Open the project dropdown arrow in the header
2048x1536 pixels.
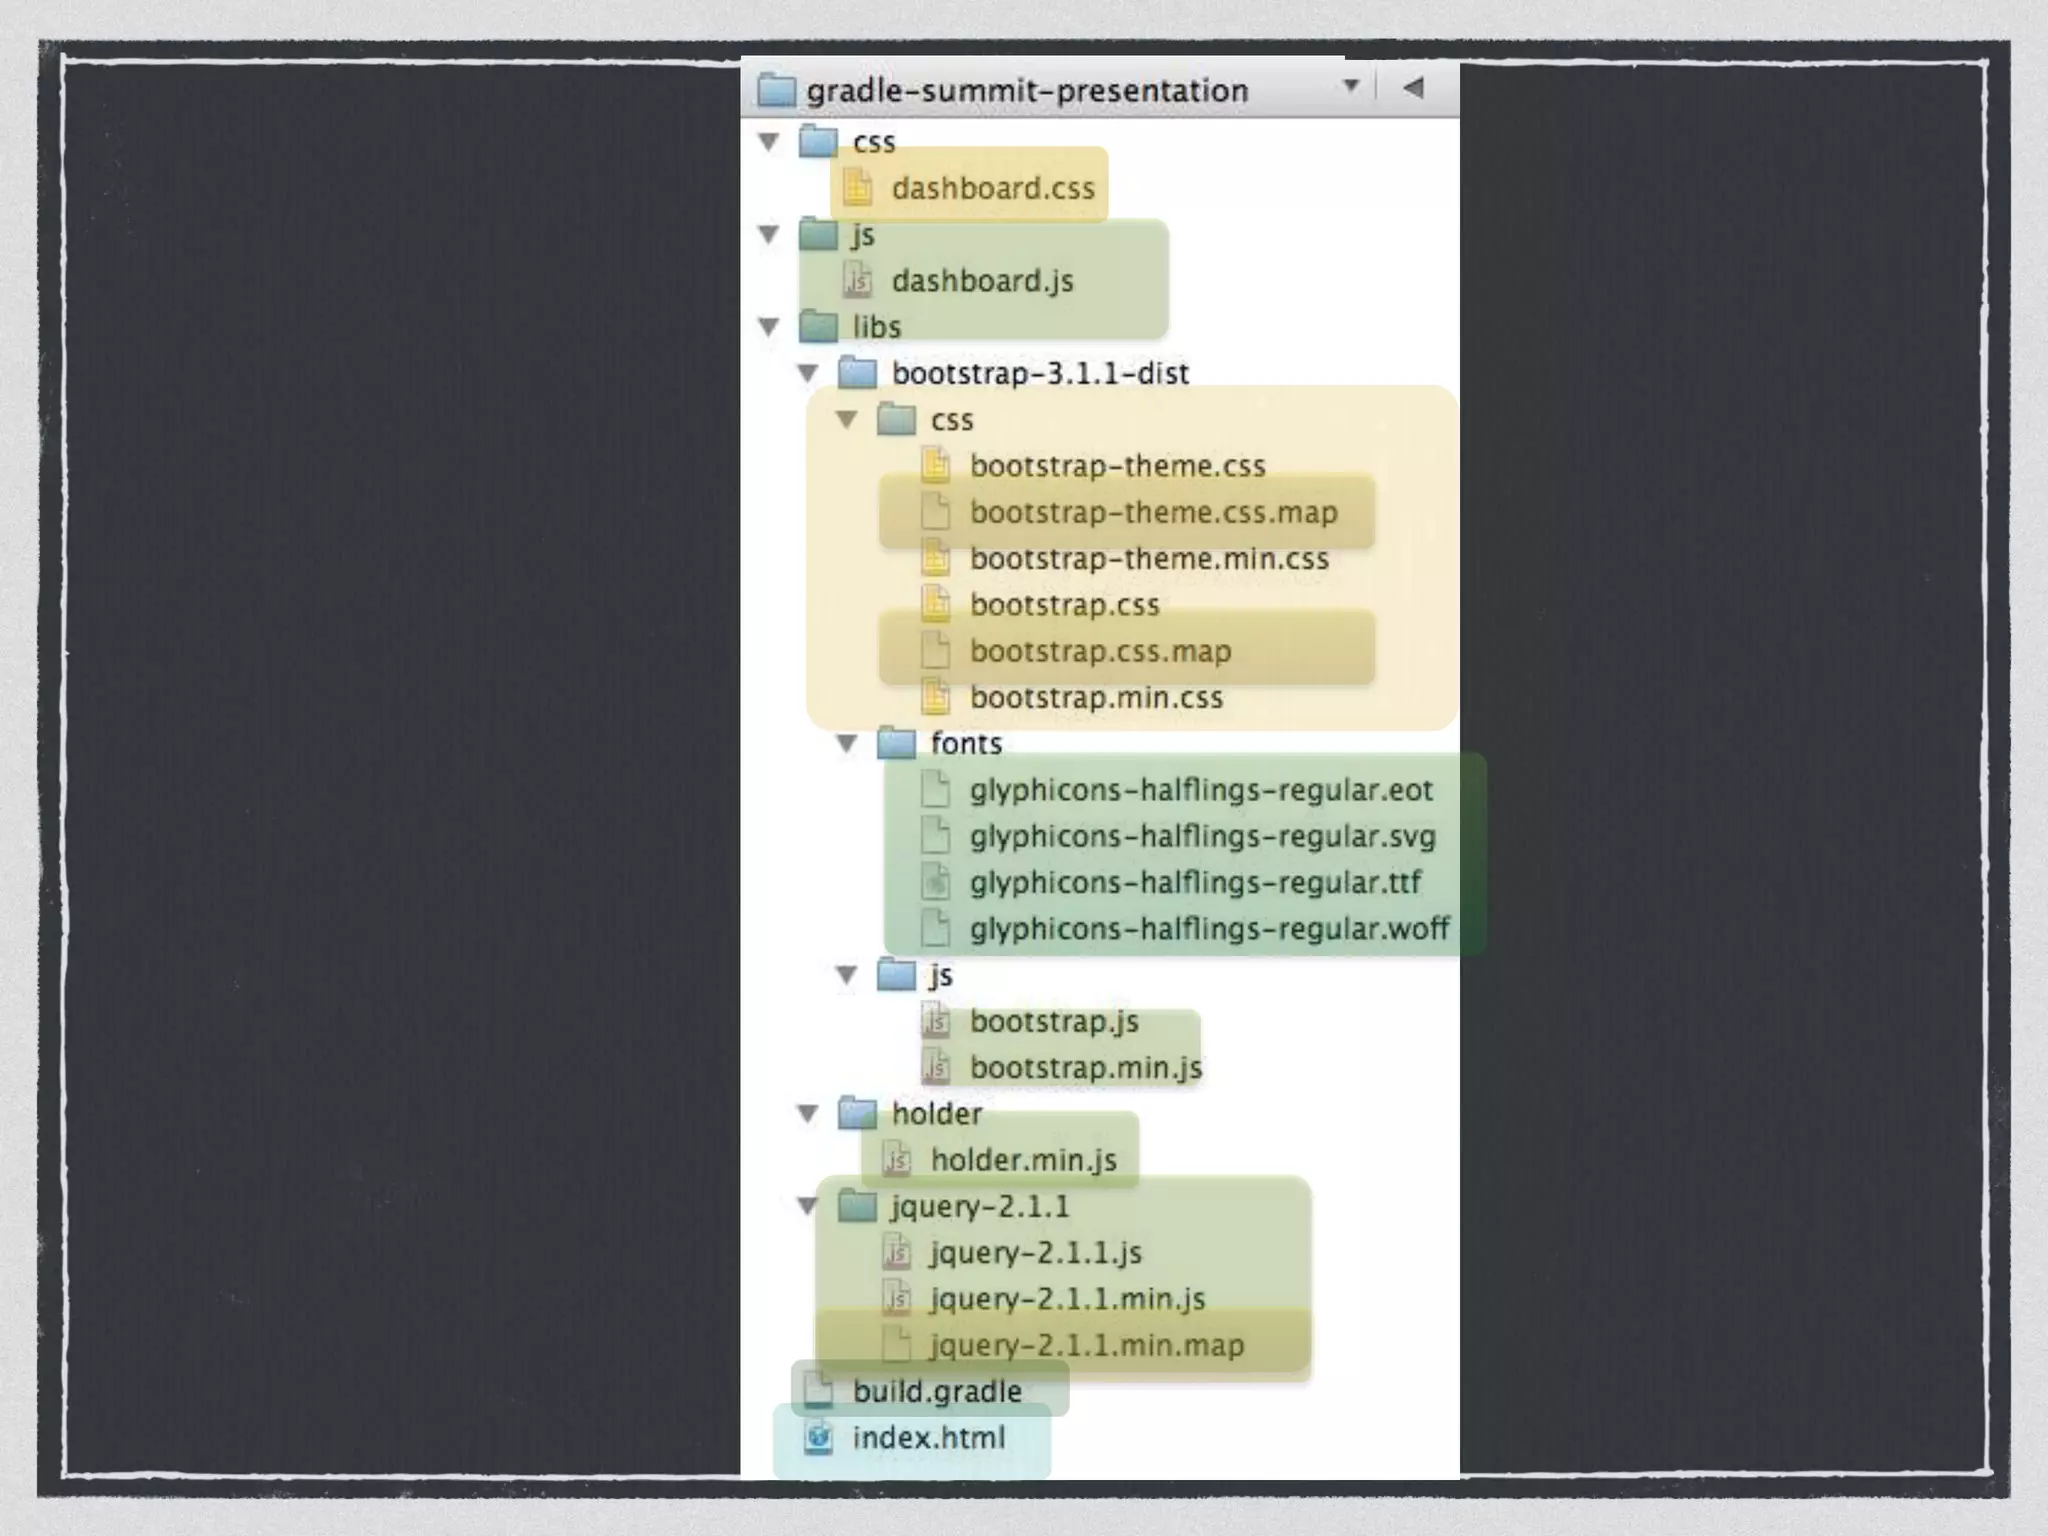[x=1350, y=86]
